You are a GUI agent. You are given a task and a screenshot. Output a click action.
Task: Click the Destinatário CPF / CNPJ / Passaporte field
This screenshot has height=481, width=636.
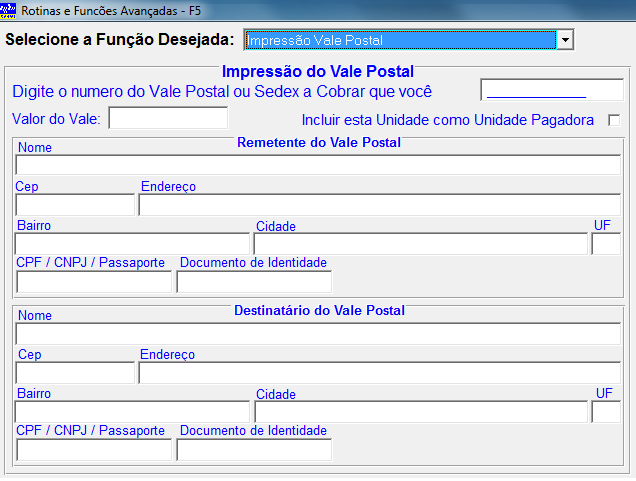point(94,450)
